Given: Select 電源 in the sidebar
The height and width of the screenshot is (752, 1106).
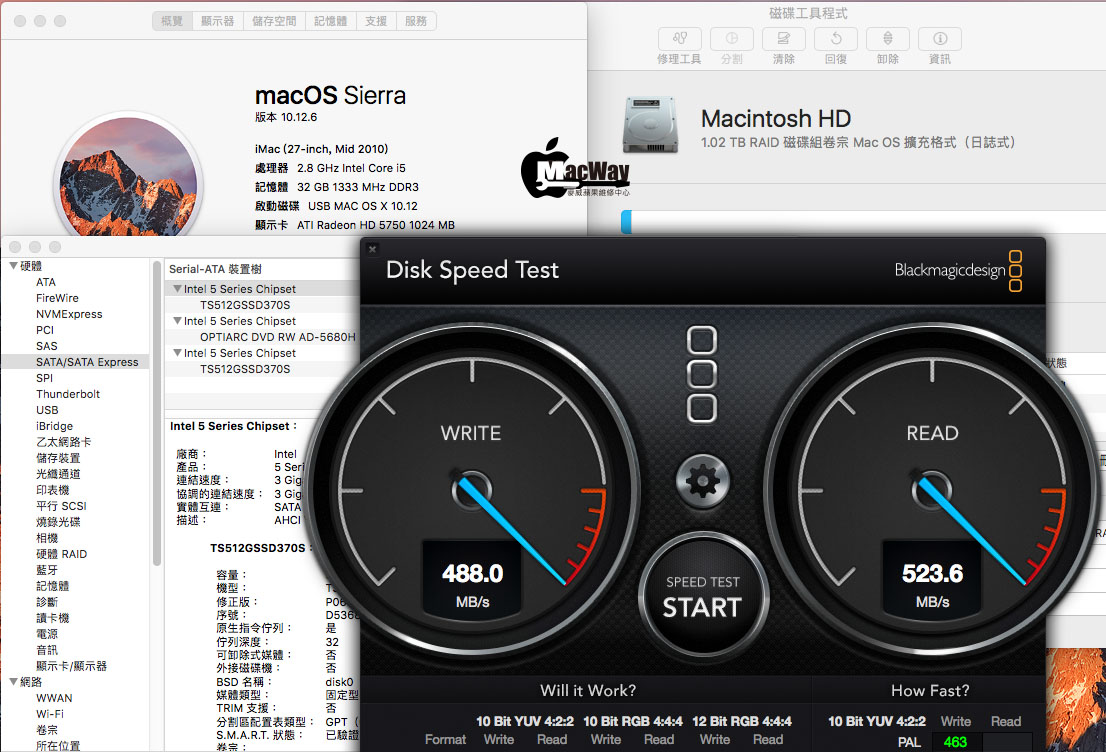Looking at the screenshot, I should click(x=47, y=634).
